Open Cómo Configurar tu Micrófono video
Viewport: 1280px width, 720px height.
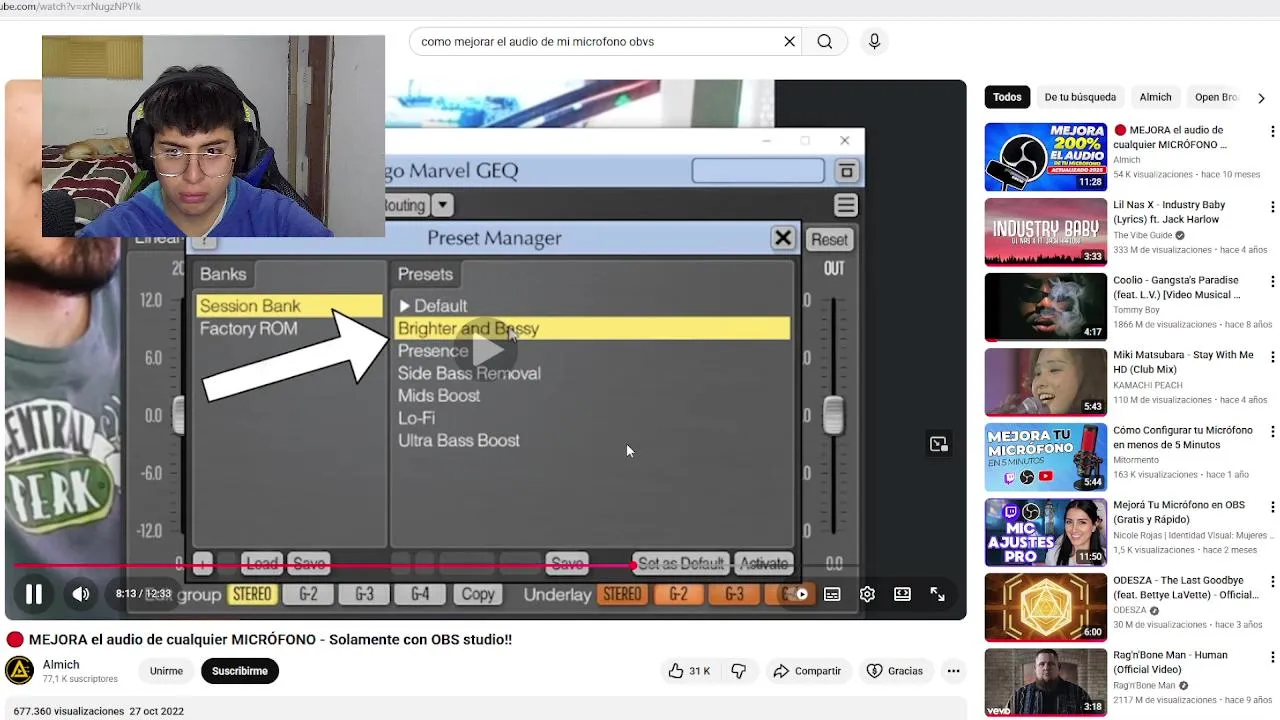[x=1045, y=457]
